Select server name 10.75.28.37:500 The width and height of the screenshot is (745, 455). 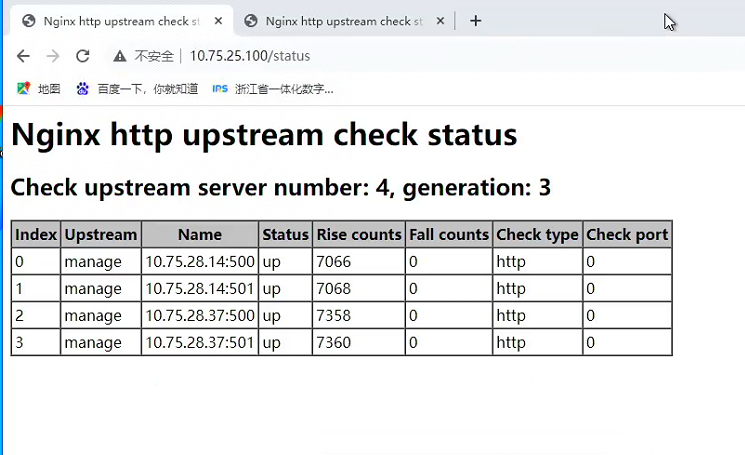pyautogui.click(x=200, y=315)
